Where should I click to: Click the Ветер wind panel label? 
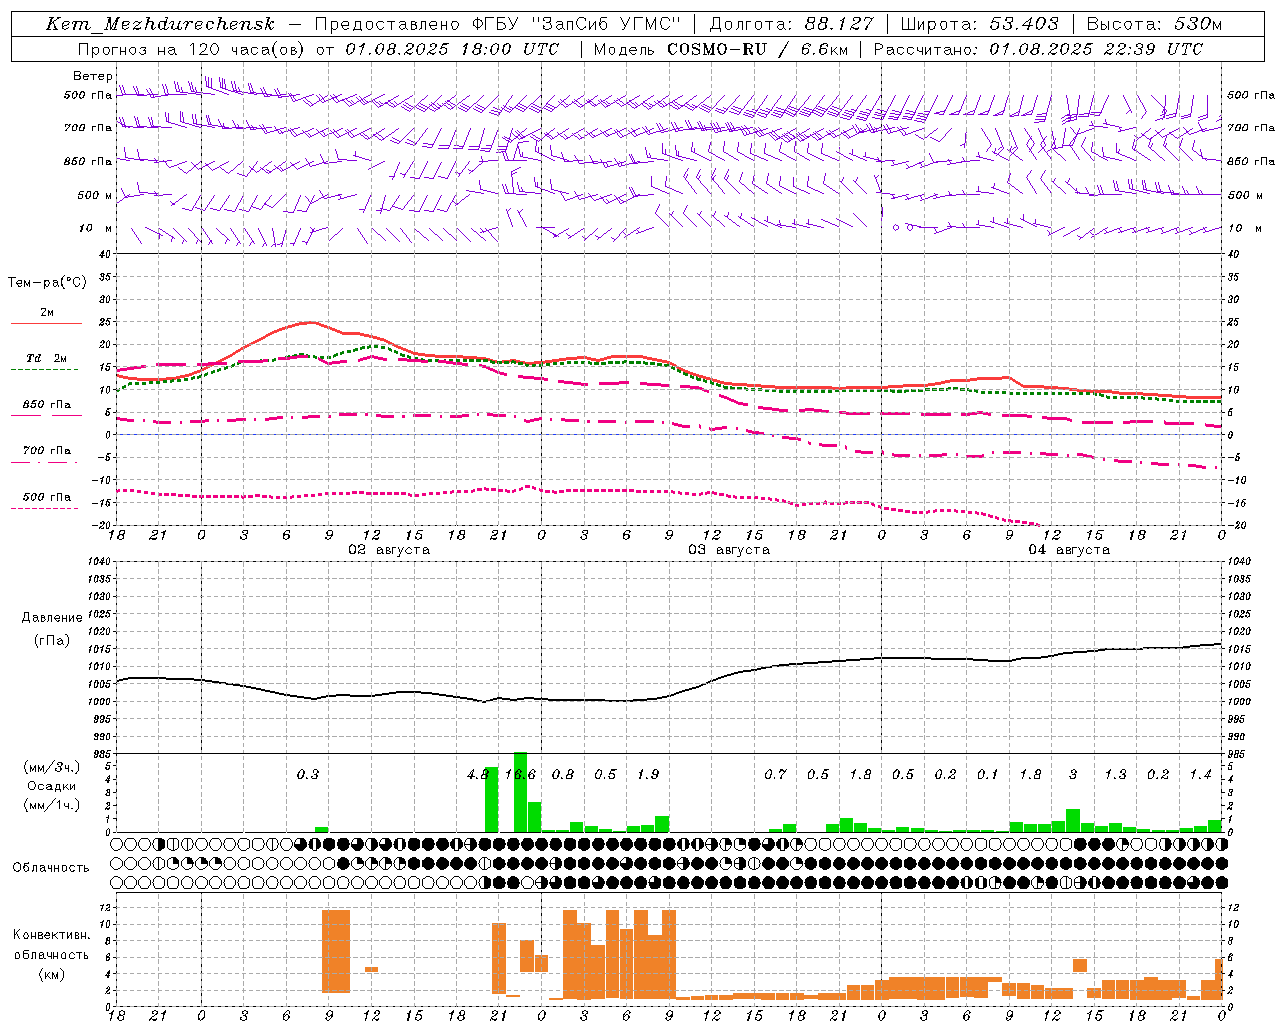92,76
